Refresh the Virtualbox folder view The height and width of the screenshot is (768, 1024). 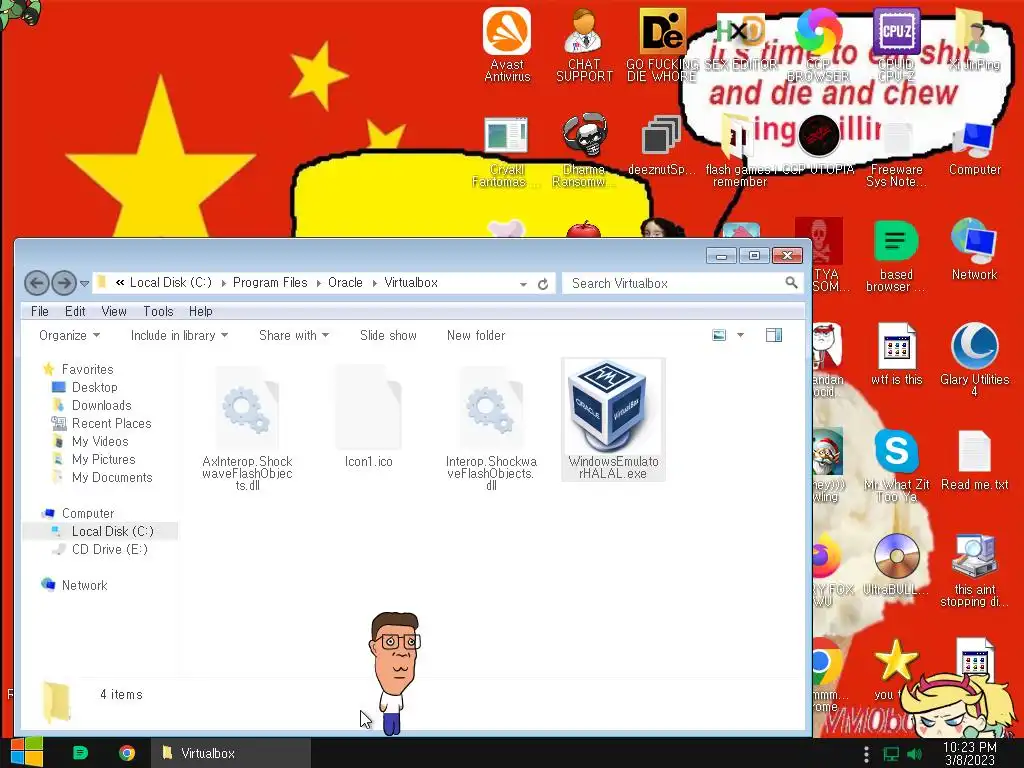coord(543,284)
